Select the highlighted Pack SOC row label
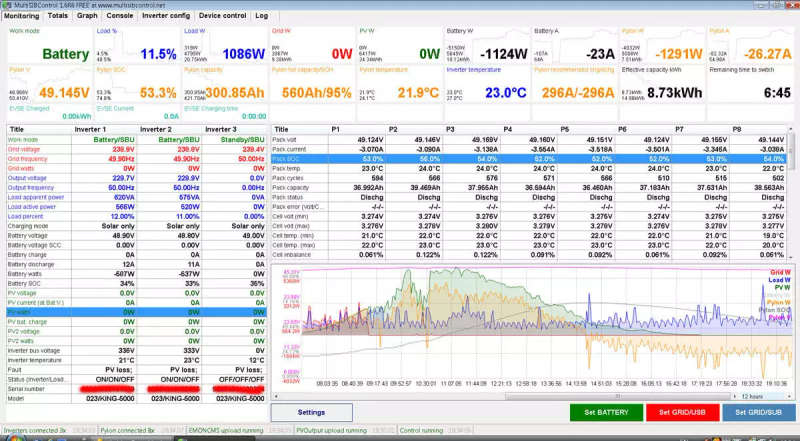The image size is (800, 441). [x=286, y=159]
